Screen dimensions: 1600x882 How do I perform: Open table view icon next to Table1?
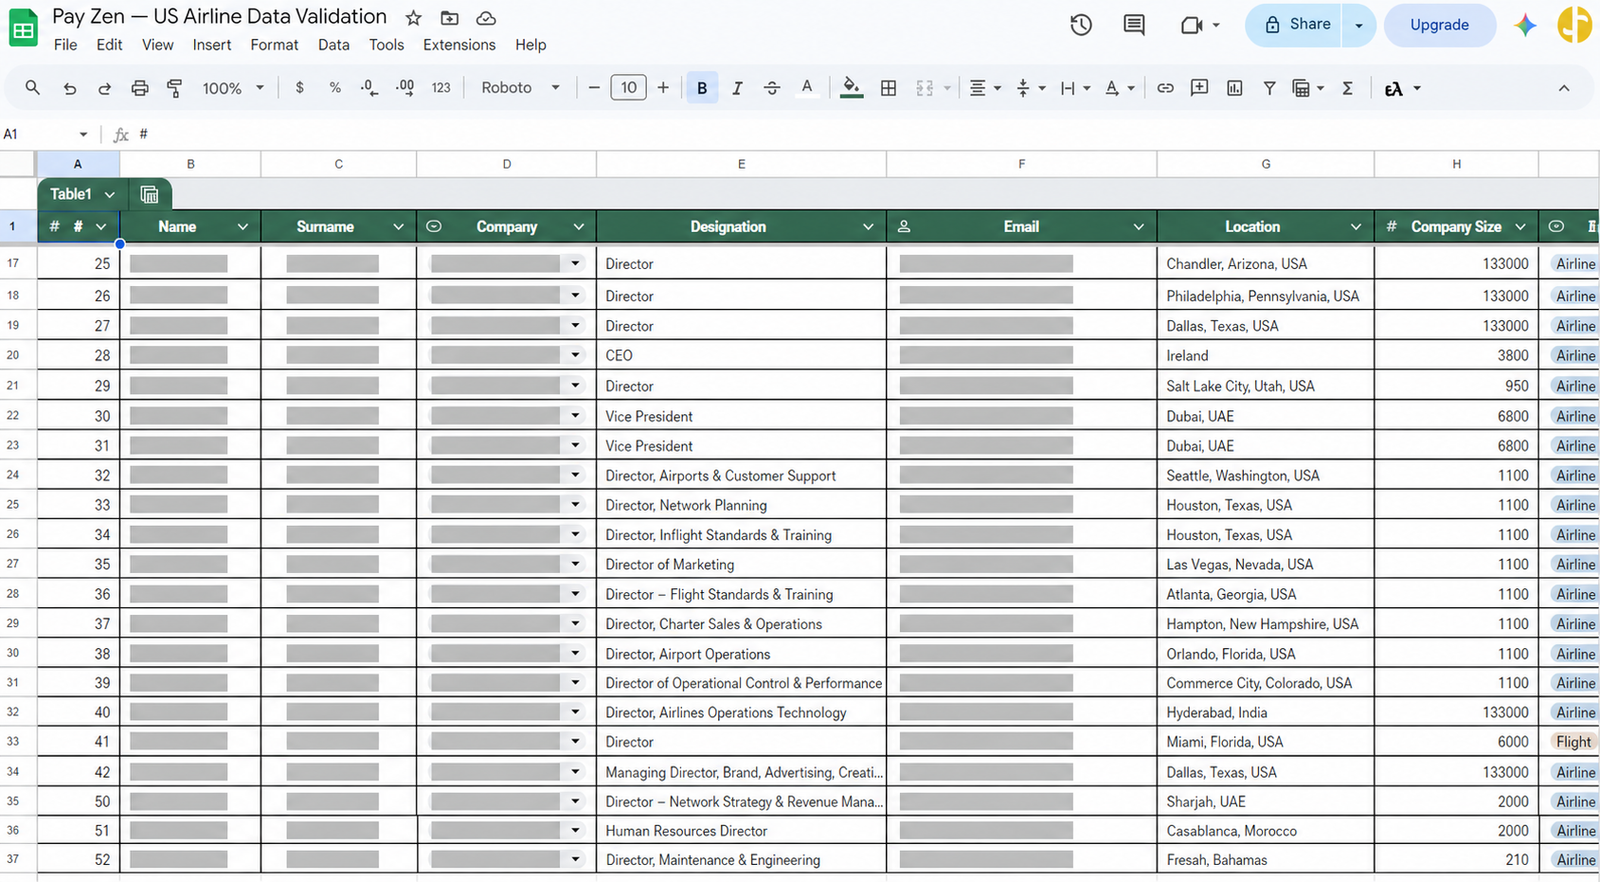click(x=149, y=194)
